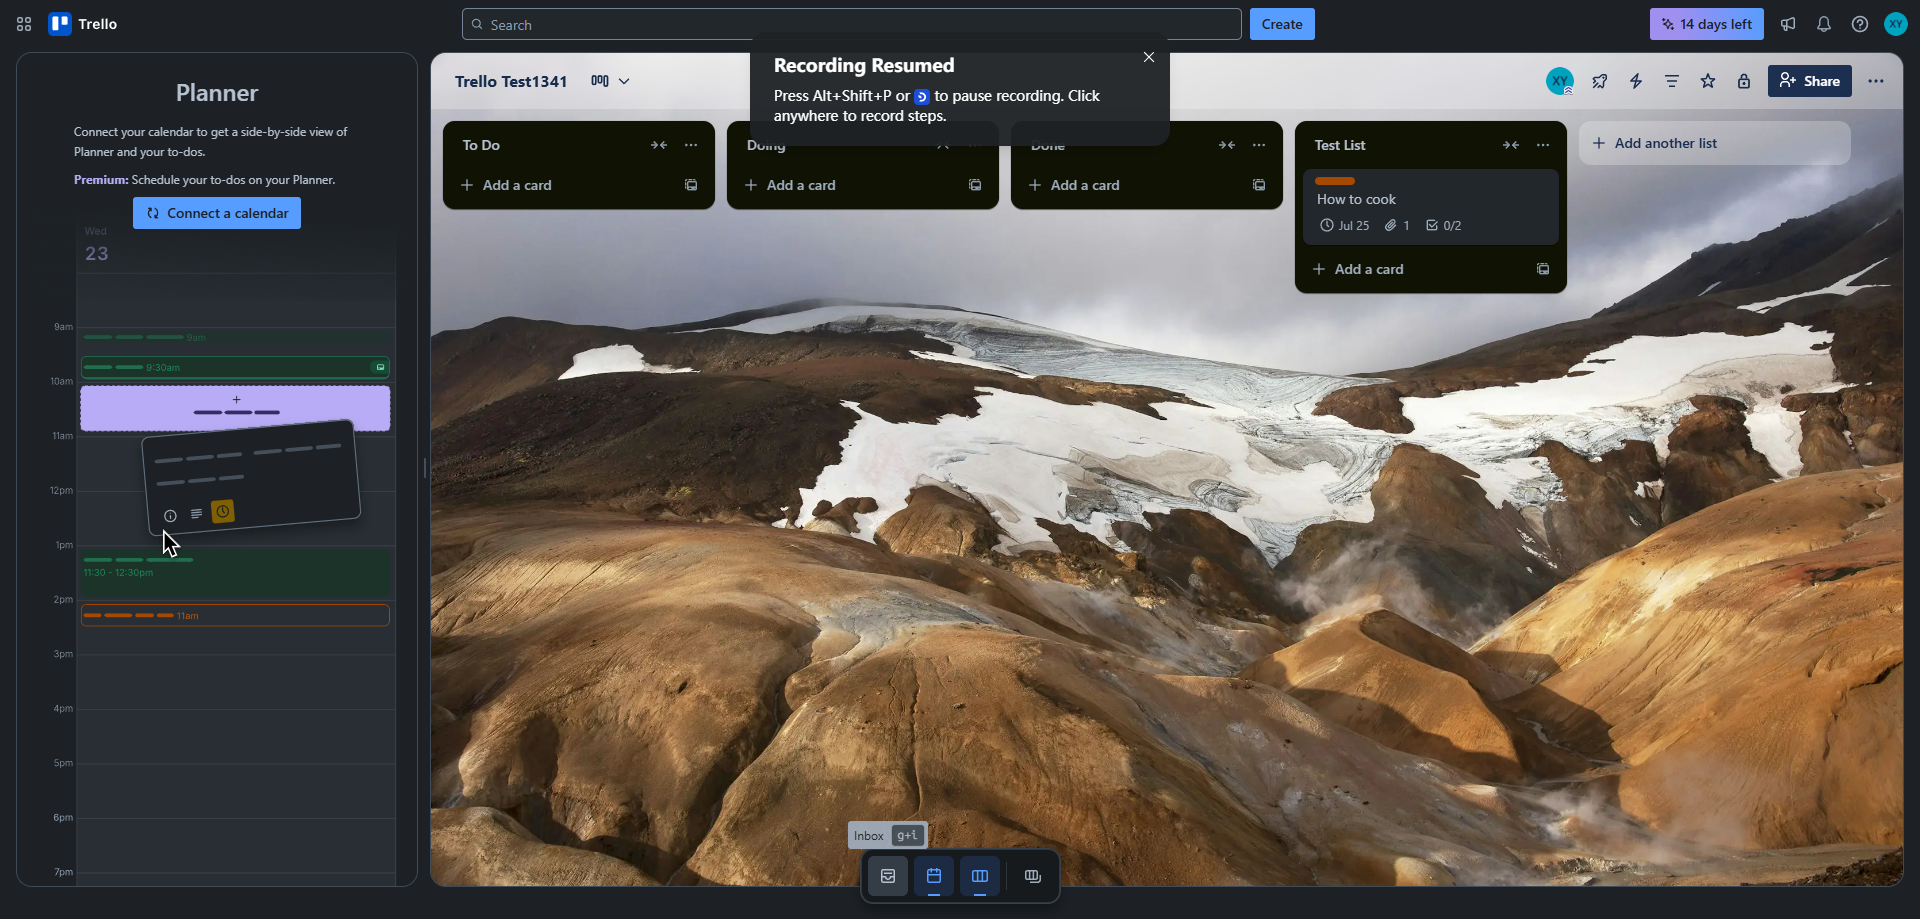Collapse the To Do list
The height and width of the screenshot is (919, 1920).
[x=659, y=145]
